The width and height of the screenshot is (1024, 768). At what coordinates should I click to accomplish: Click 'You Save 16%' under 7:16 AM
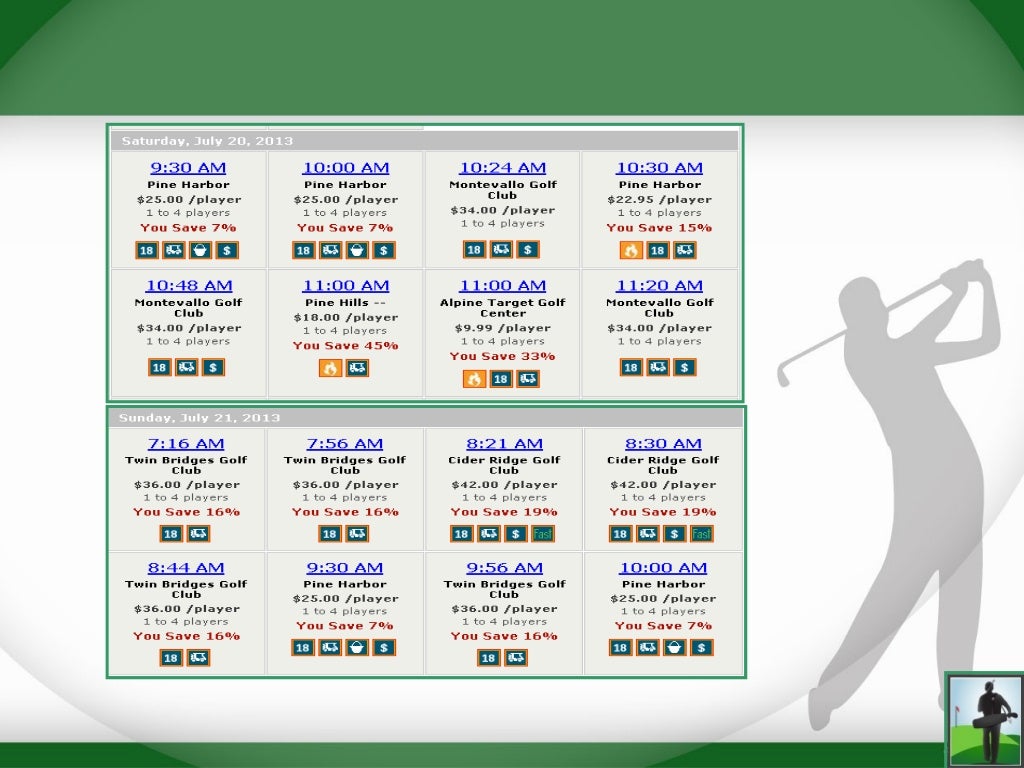[x=186, y=512]
